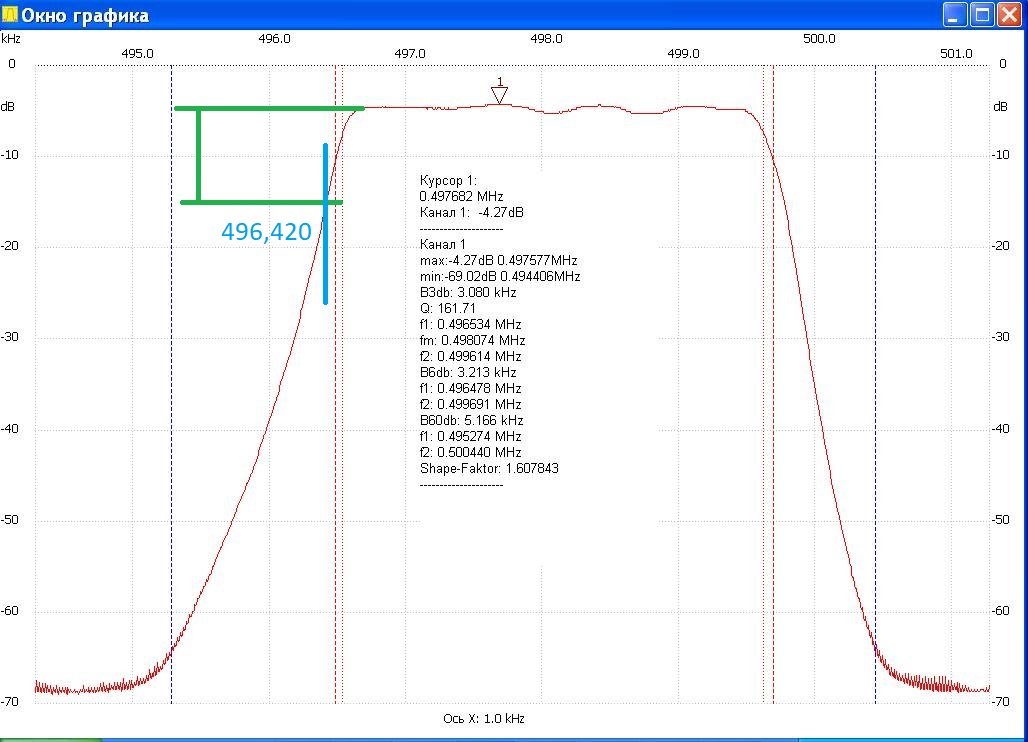
Task: Click the '495.0' frequency axis label
Action: 137,54
